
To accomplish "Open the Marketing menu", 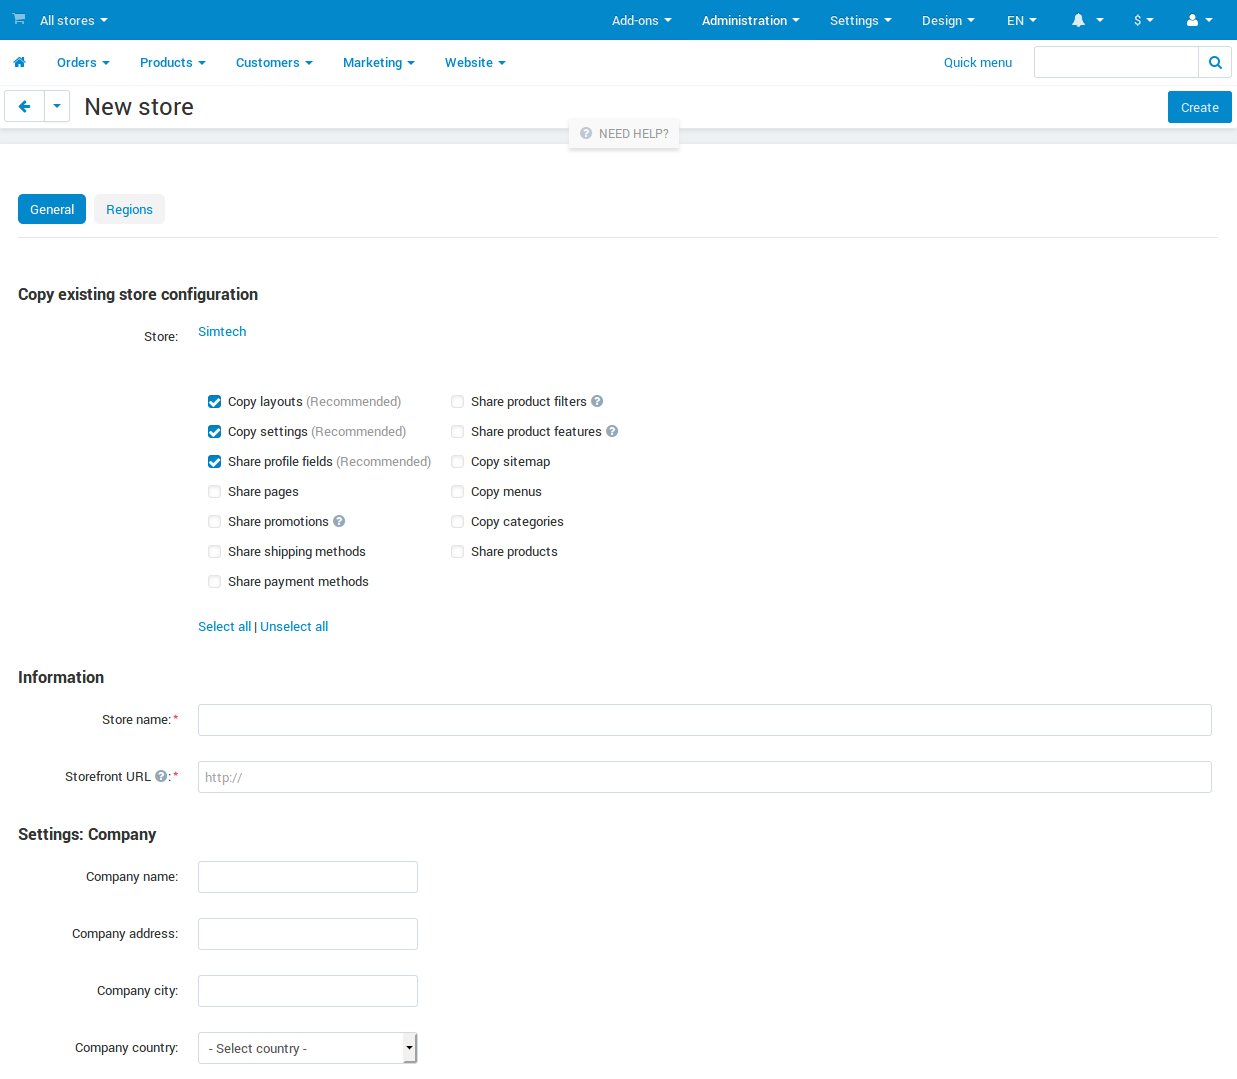I will click(379, 62).
